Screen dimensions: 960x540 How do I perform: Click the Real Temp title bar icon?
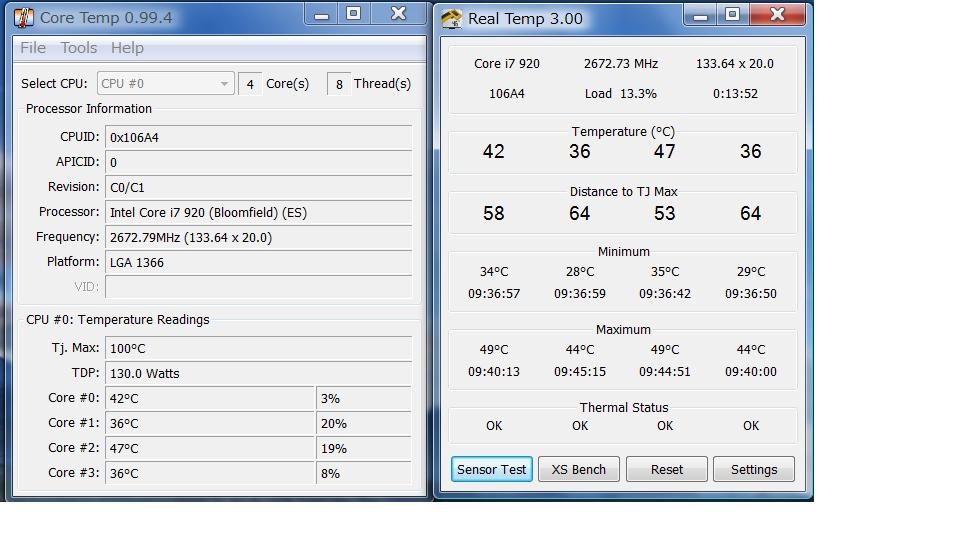tap(451, 18)
